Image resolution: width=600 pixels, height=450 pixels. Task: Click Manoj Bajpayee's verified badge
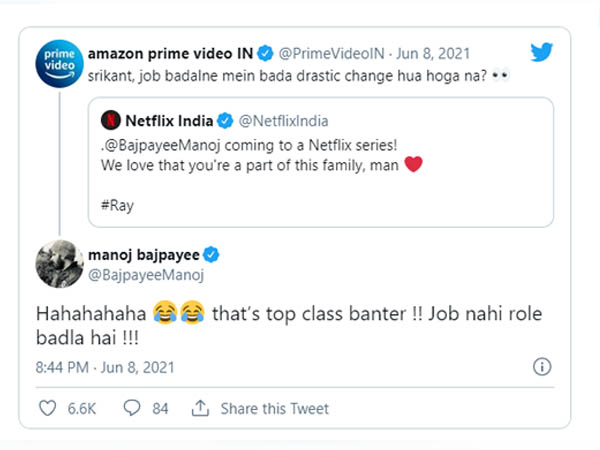(212, 254)
